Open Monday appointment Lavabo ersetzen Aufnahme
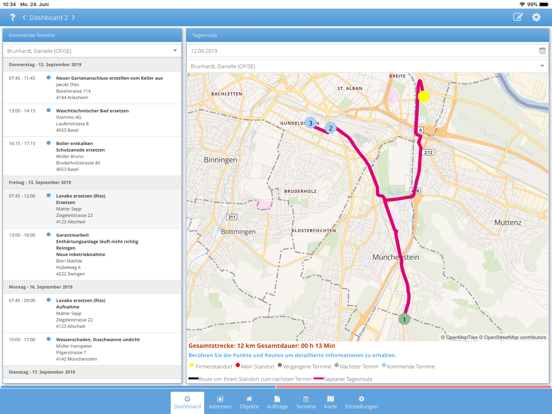This screenshot has width=552, height=414. tap(92, 313)
